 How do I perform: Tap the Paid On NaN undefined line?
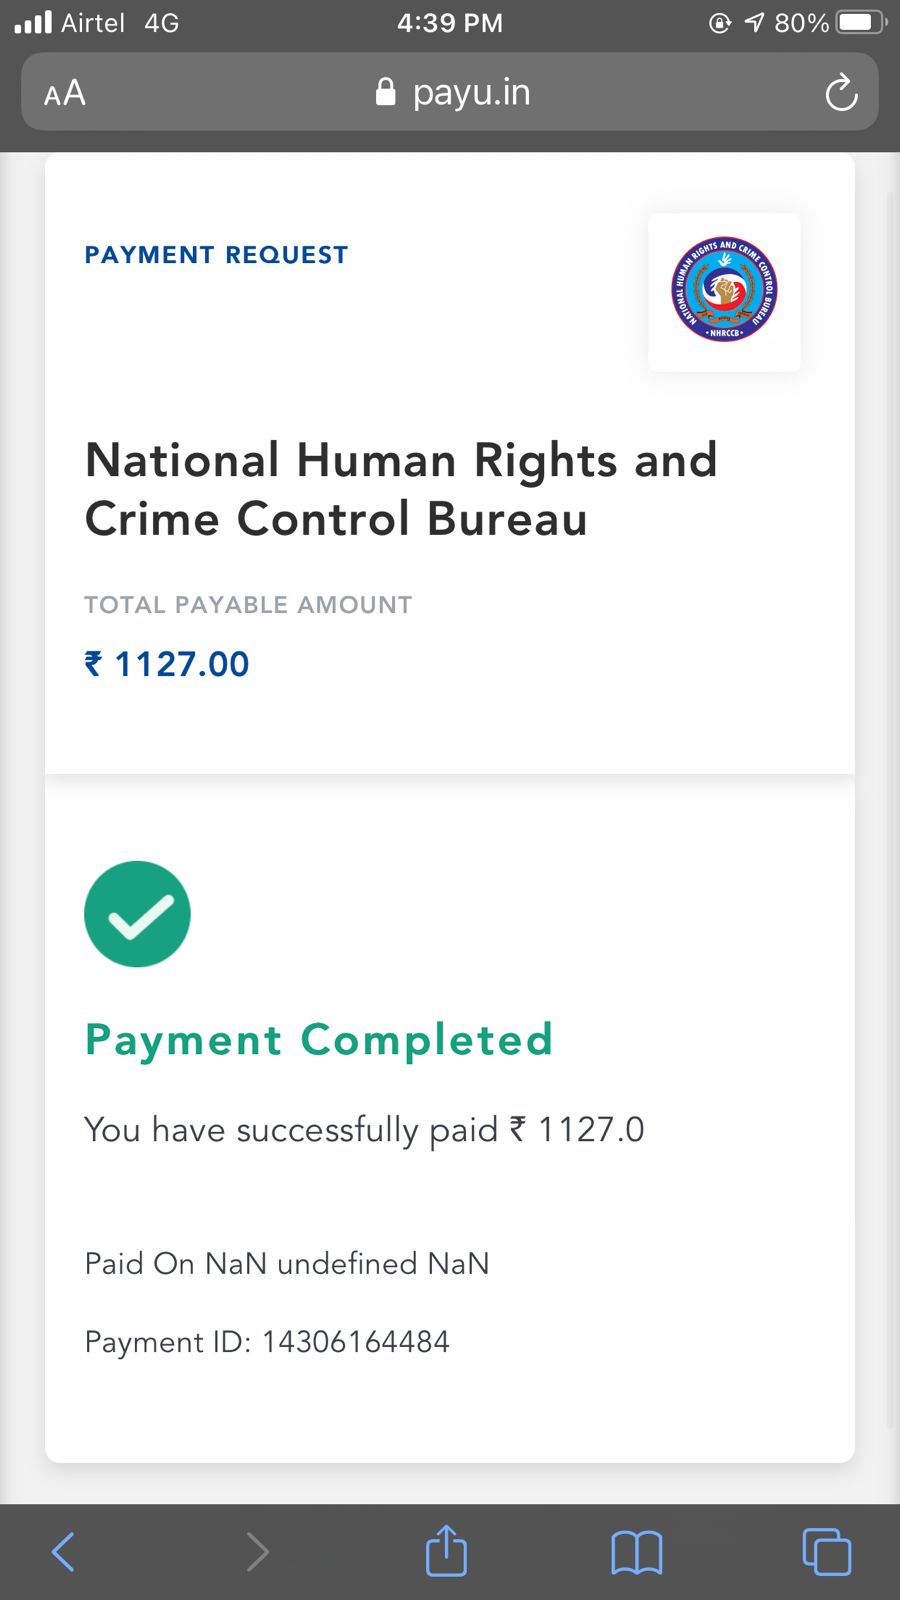(x=287, y=1263)
